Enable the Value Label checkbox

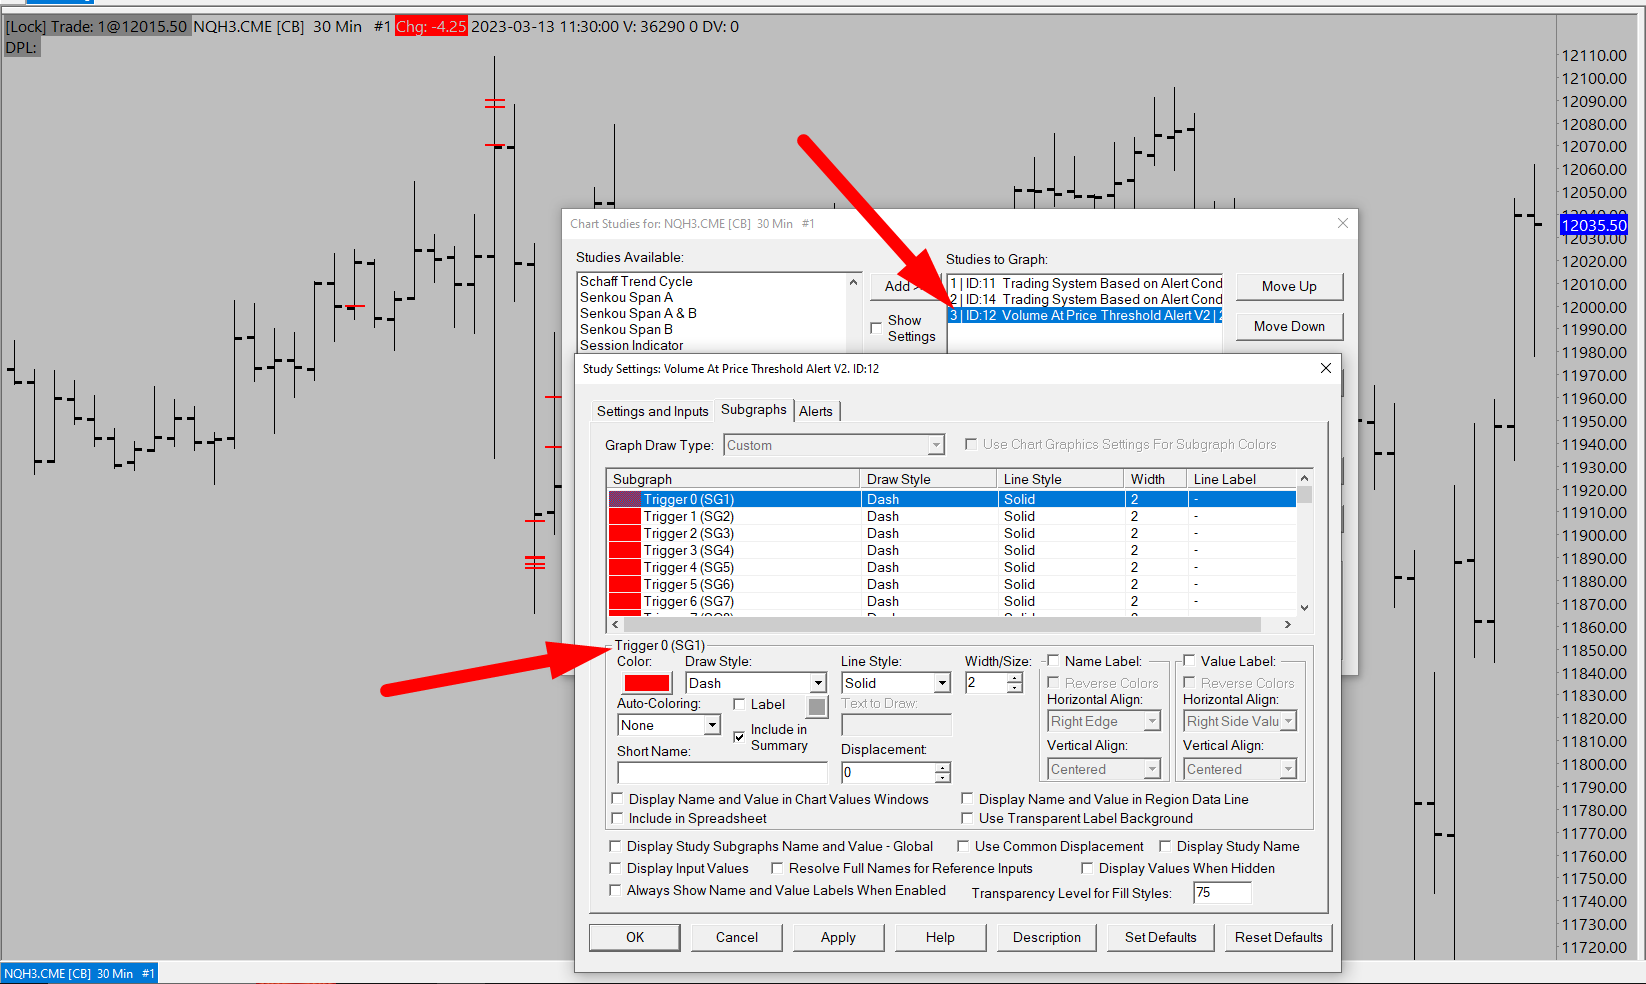pos(1189,661)
